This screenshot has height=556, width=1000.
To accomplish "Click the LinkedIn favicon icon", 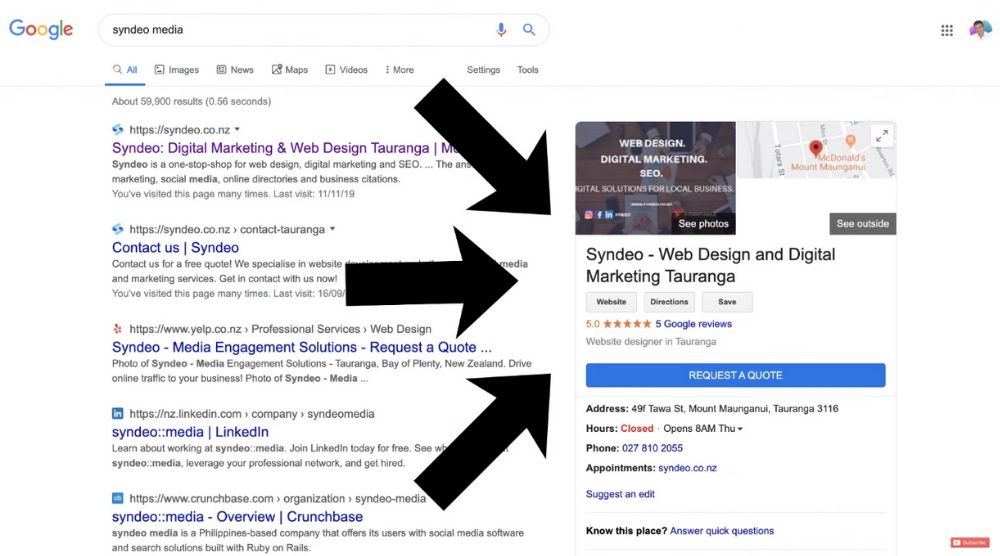I will coord(117,414).
